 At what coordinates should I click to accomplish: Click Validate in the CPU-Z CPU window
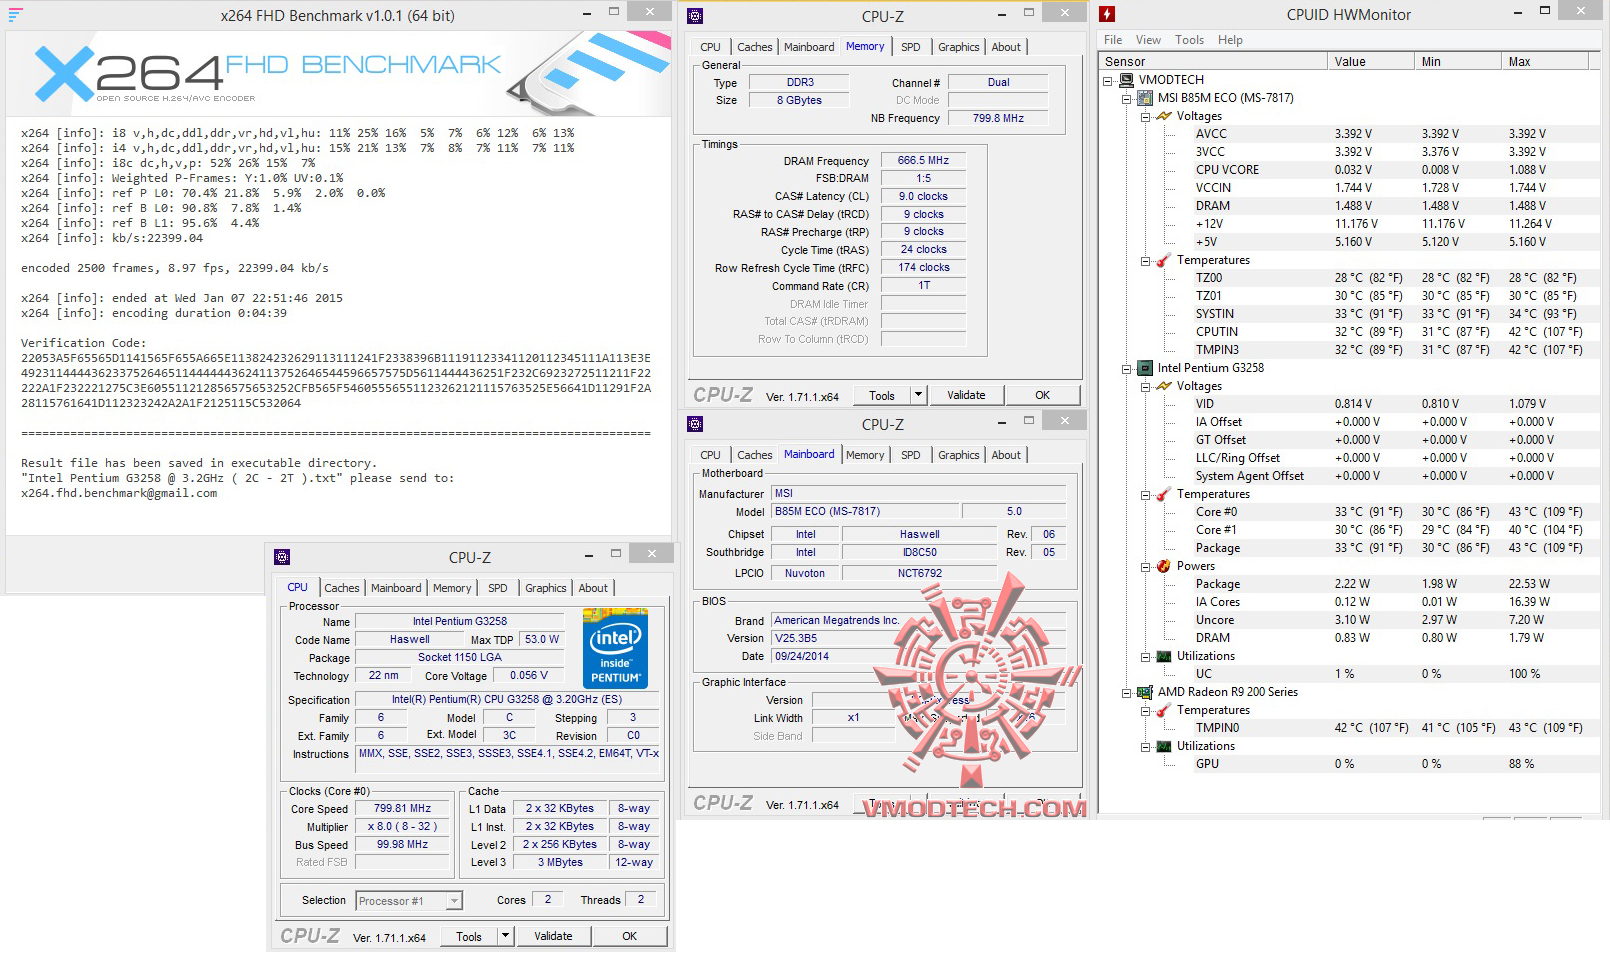coord(553,936)
